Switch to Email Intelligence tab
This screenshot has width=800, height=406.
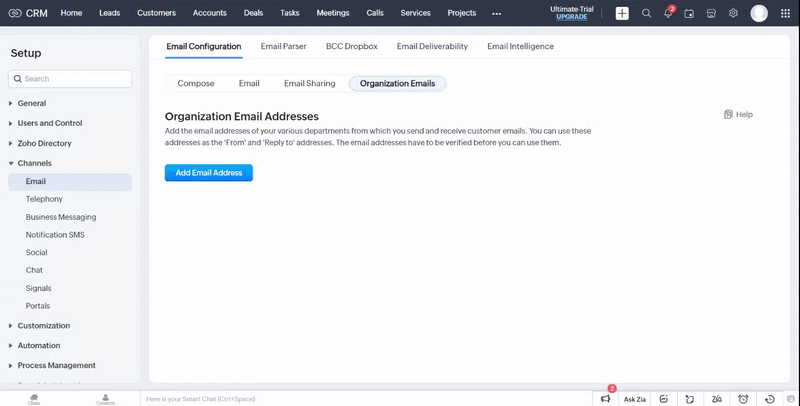520,46
